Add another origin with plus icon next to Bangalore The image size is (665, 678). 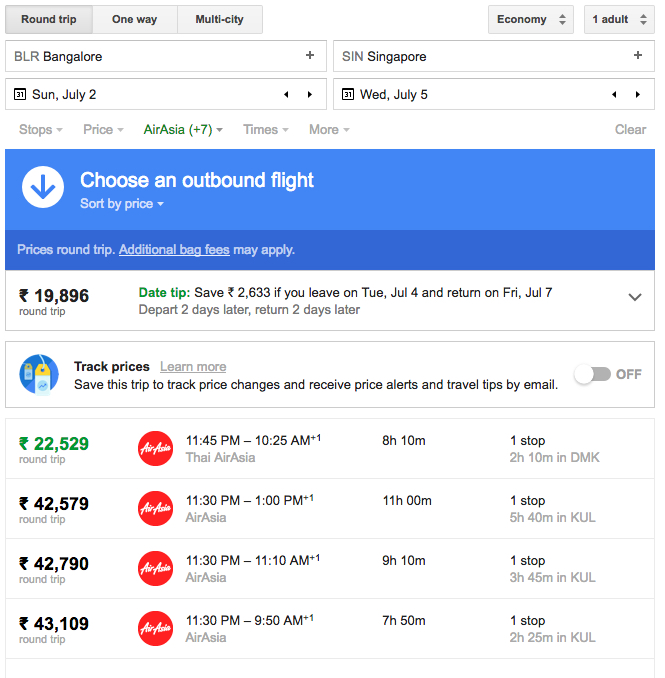click(310, 55)
